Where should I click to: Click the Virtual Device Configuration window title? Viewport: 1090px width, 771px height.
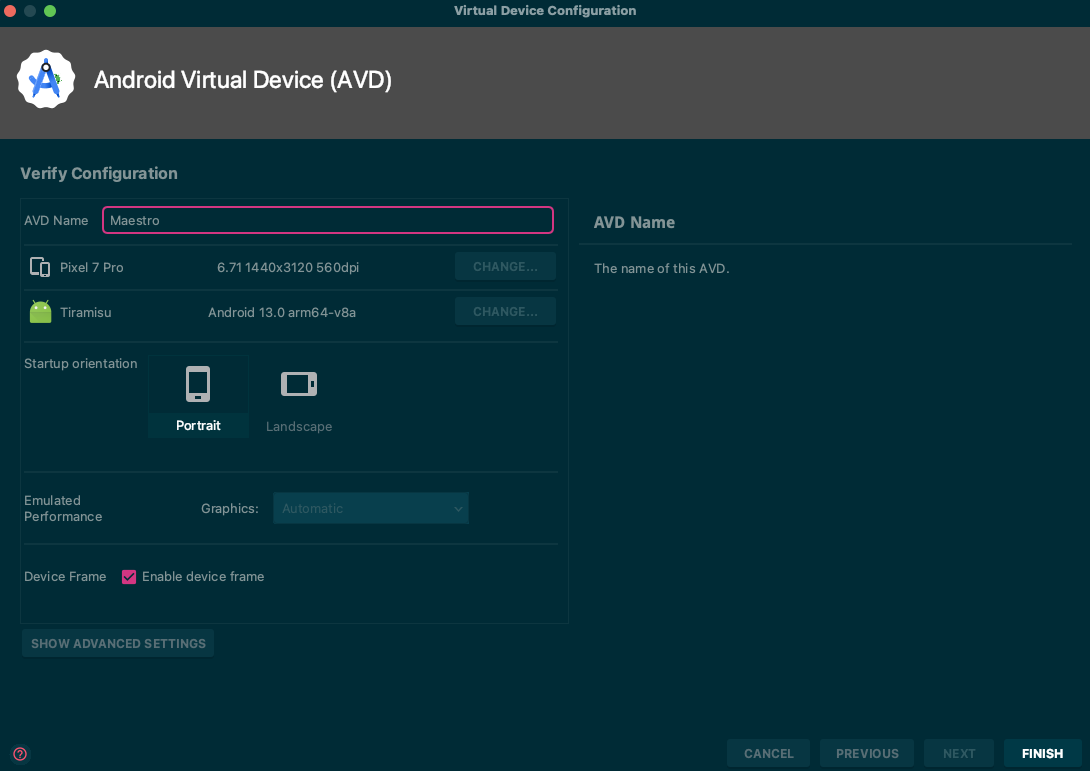coord(545,10)
